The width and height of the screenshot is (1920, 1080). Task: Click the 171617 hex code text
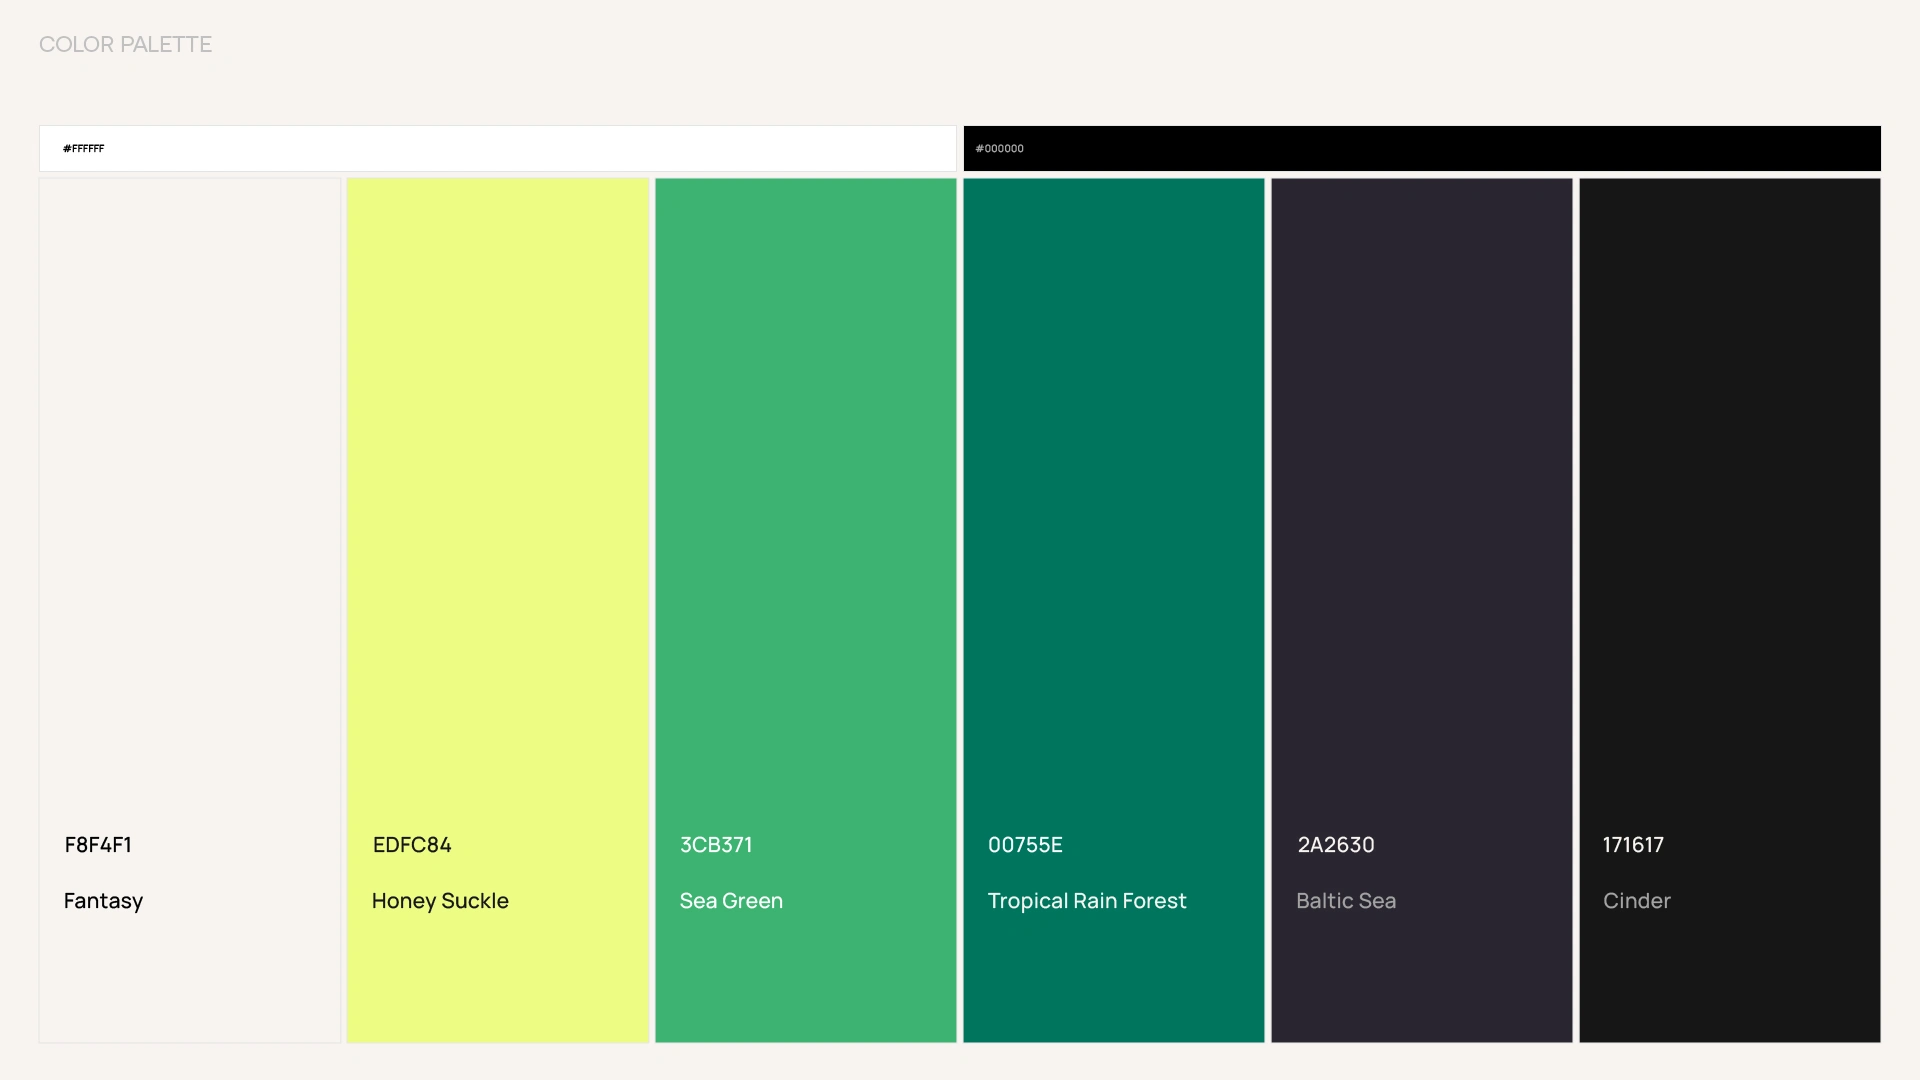click(x=1633, y=845)
